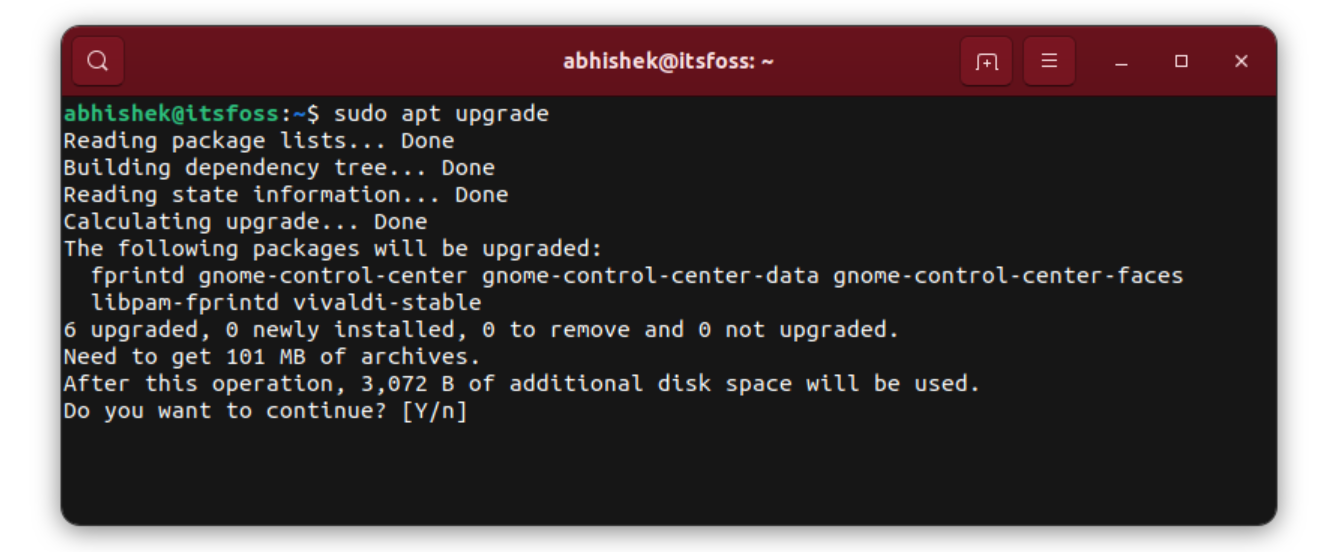1330x552 pixels.
Task: Close the terminal window
Action: pos(1241,62)
